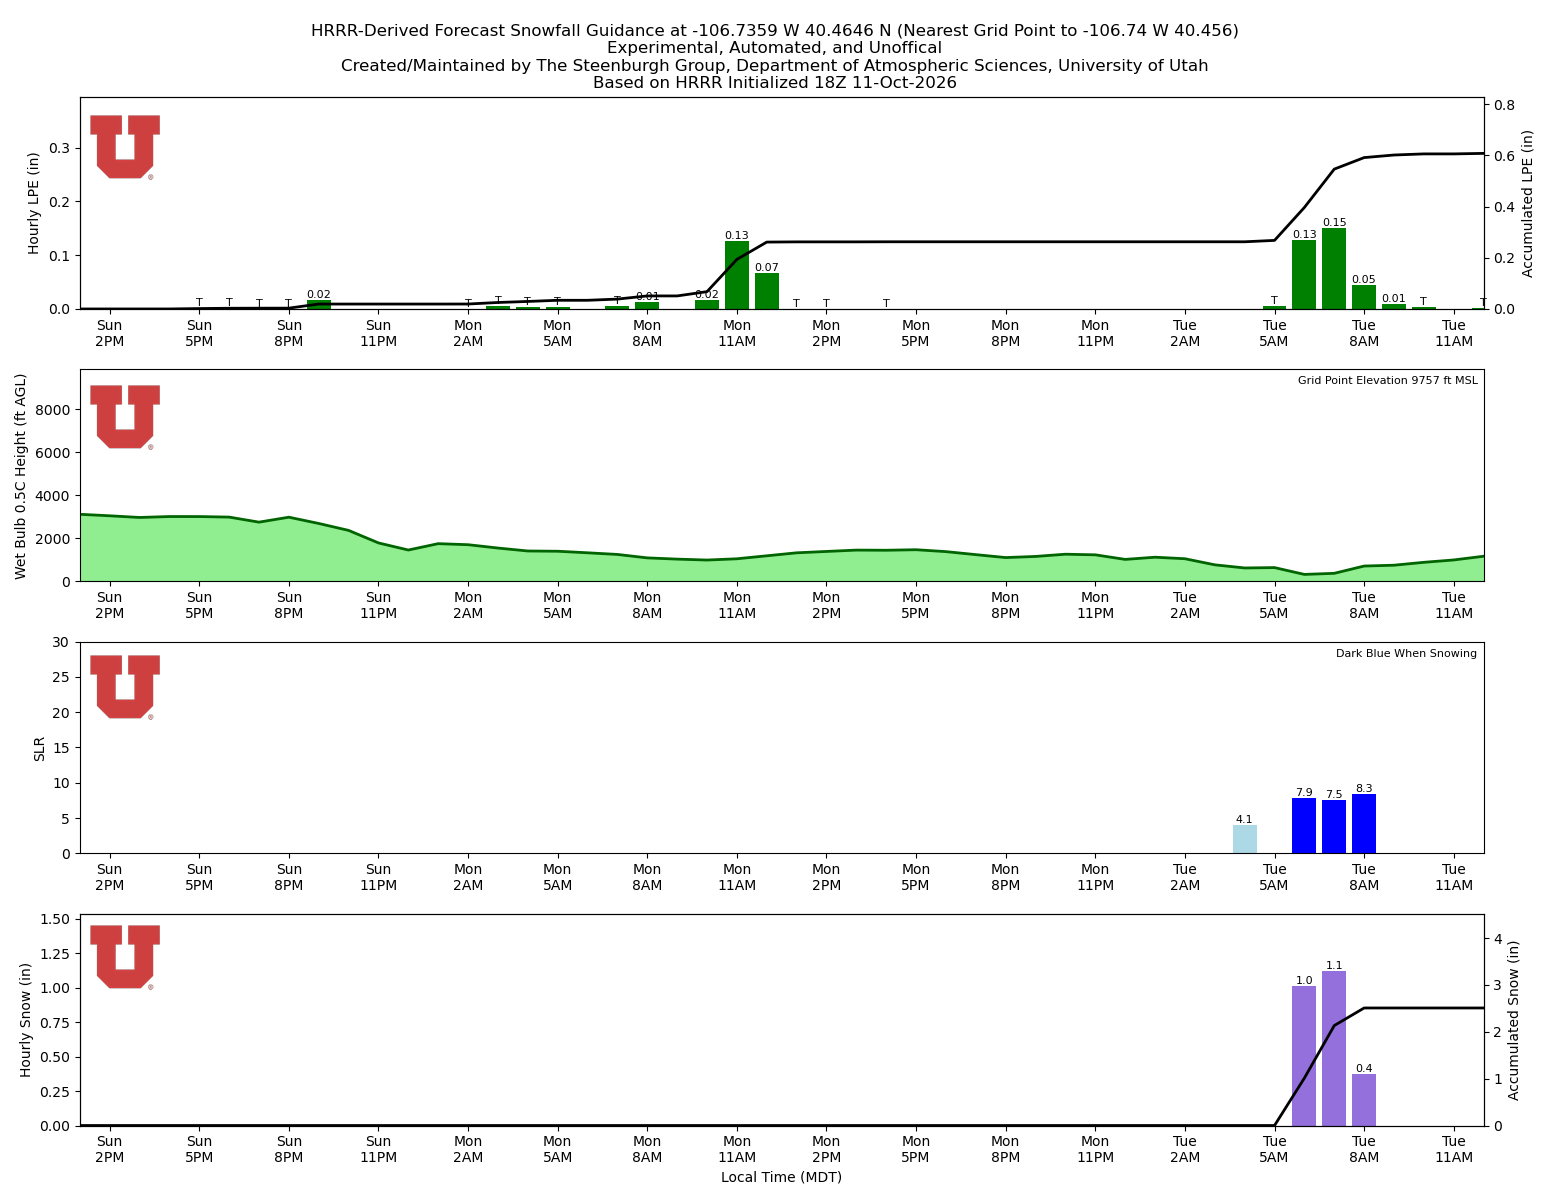Click 'Based on HRRR Initialized 18Z 11-Oct-2026'
The height and width of the screenshot is (1200, 1550).
(775, 83)
